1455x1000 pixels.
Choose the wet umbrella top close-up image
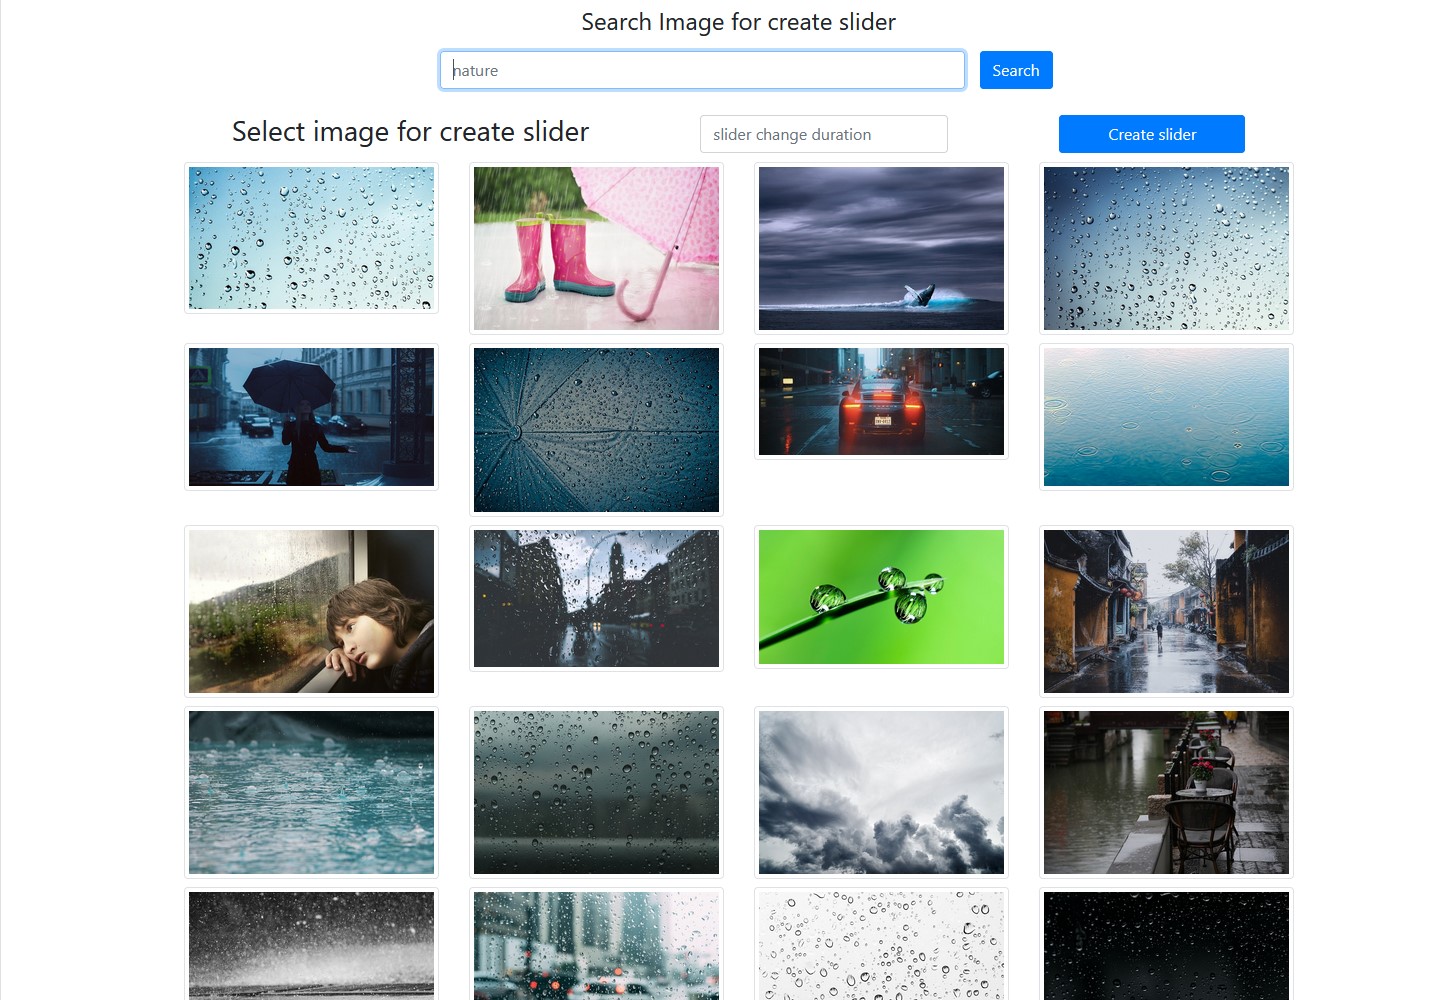click(596, 430)
